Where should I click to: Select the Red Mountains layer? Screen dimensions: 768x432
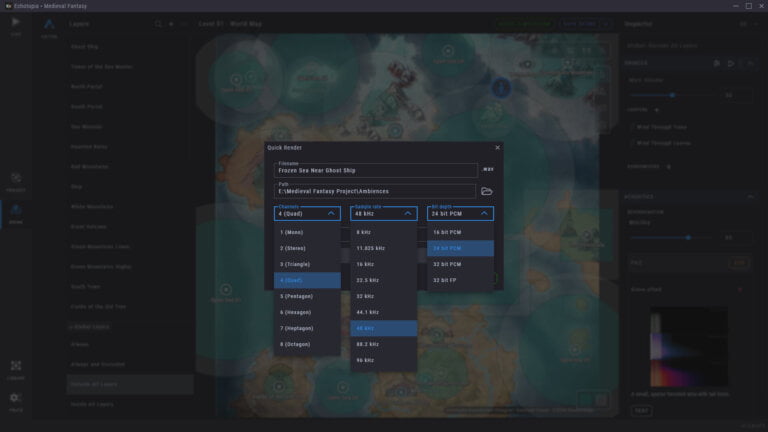tap(130, 167)
